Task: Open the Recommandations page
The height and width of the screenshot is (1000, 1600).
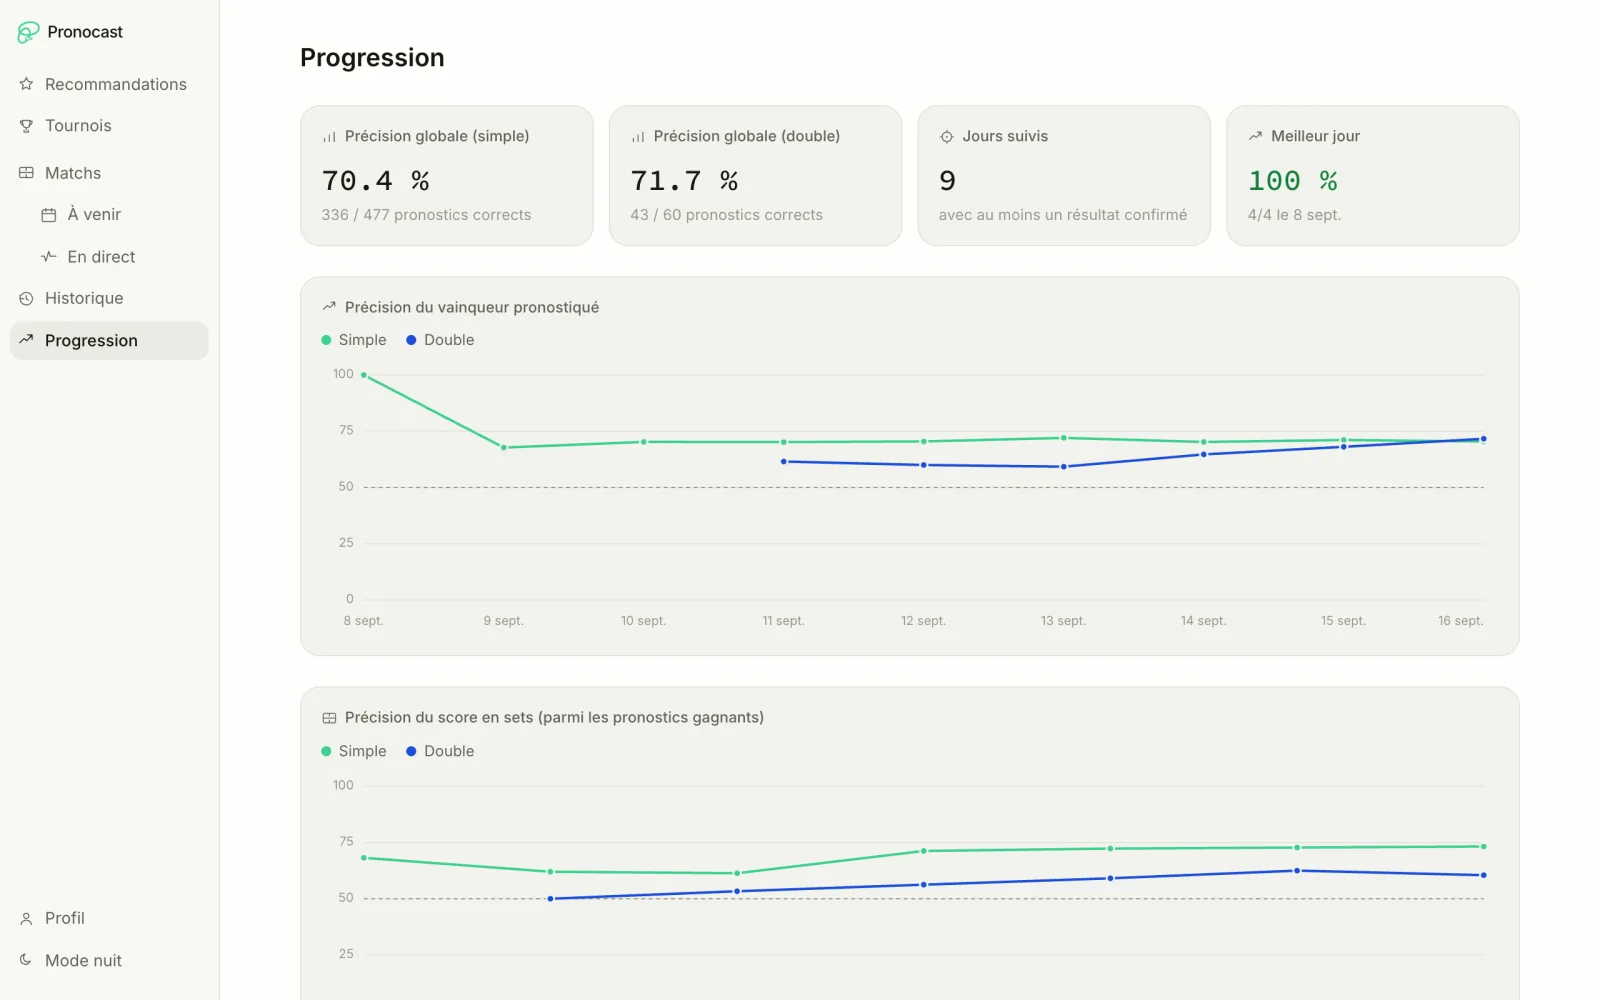Action: pos(109,84)
